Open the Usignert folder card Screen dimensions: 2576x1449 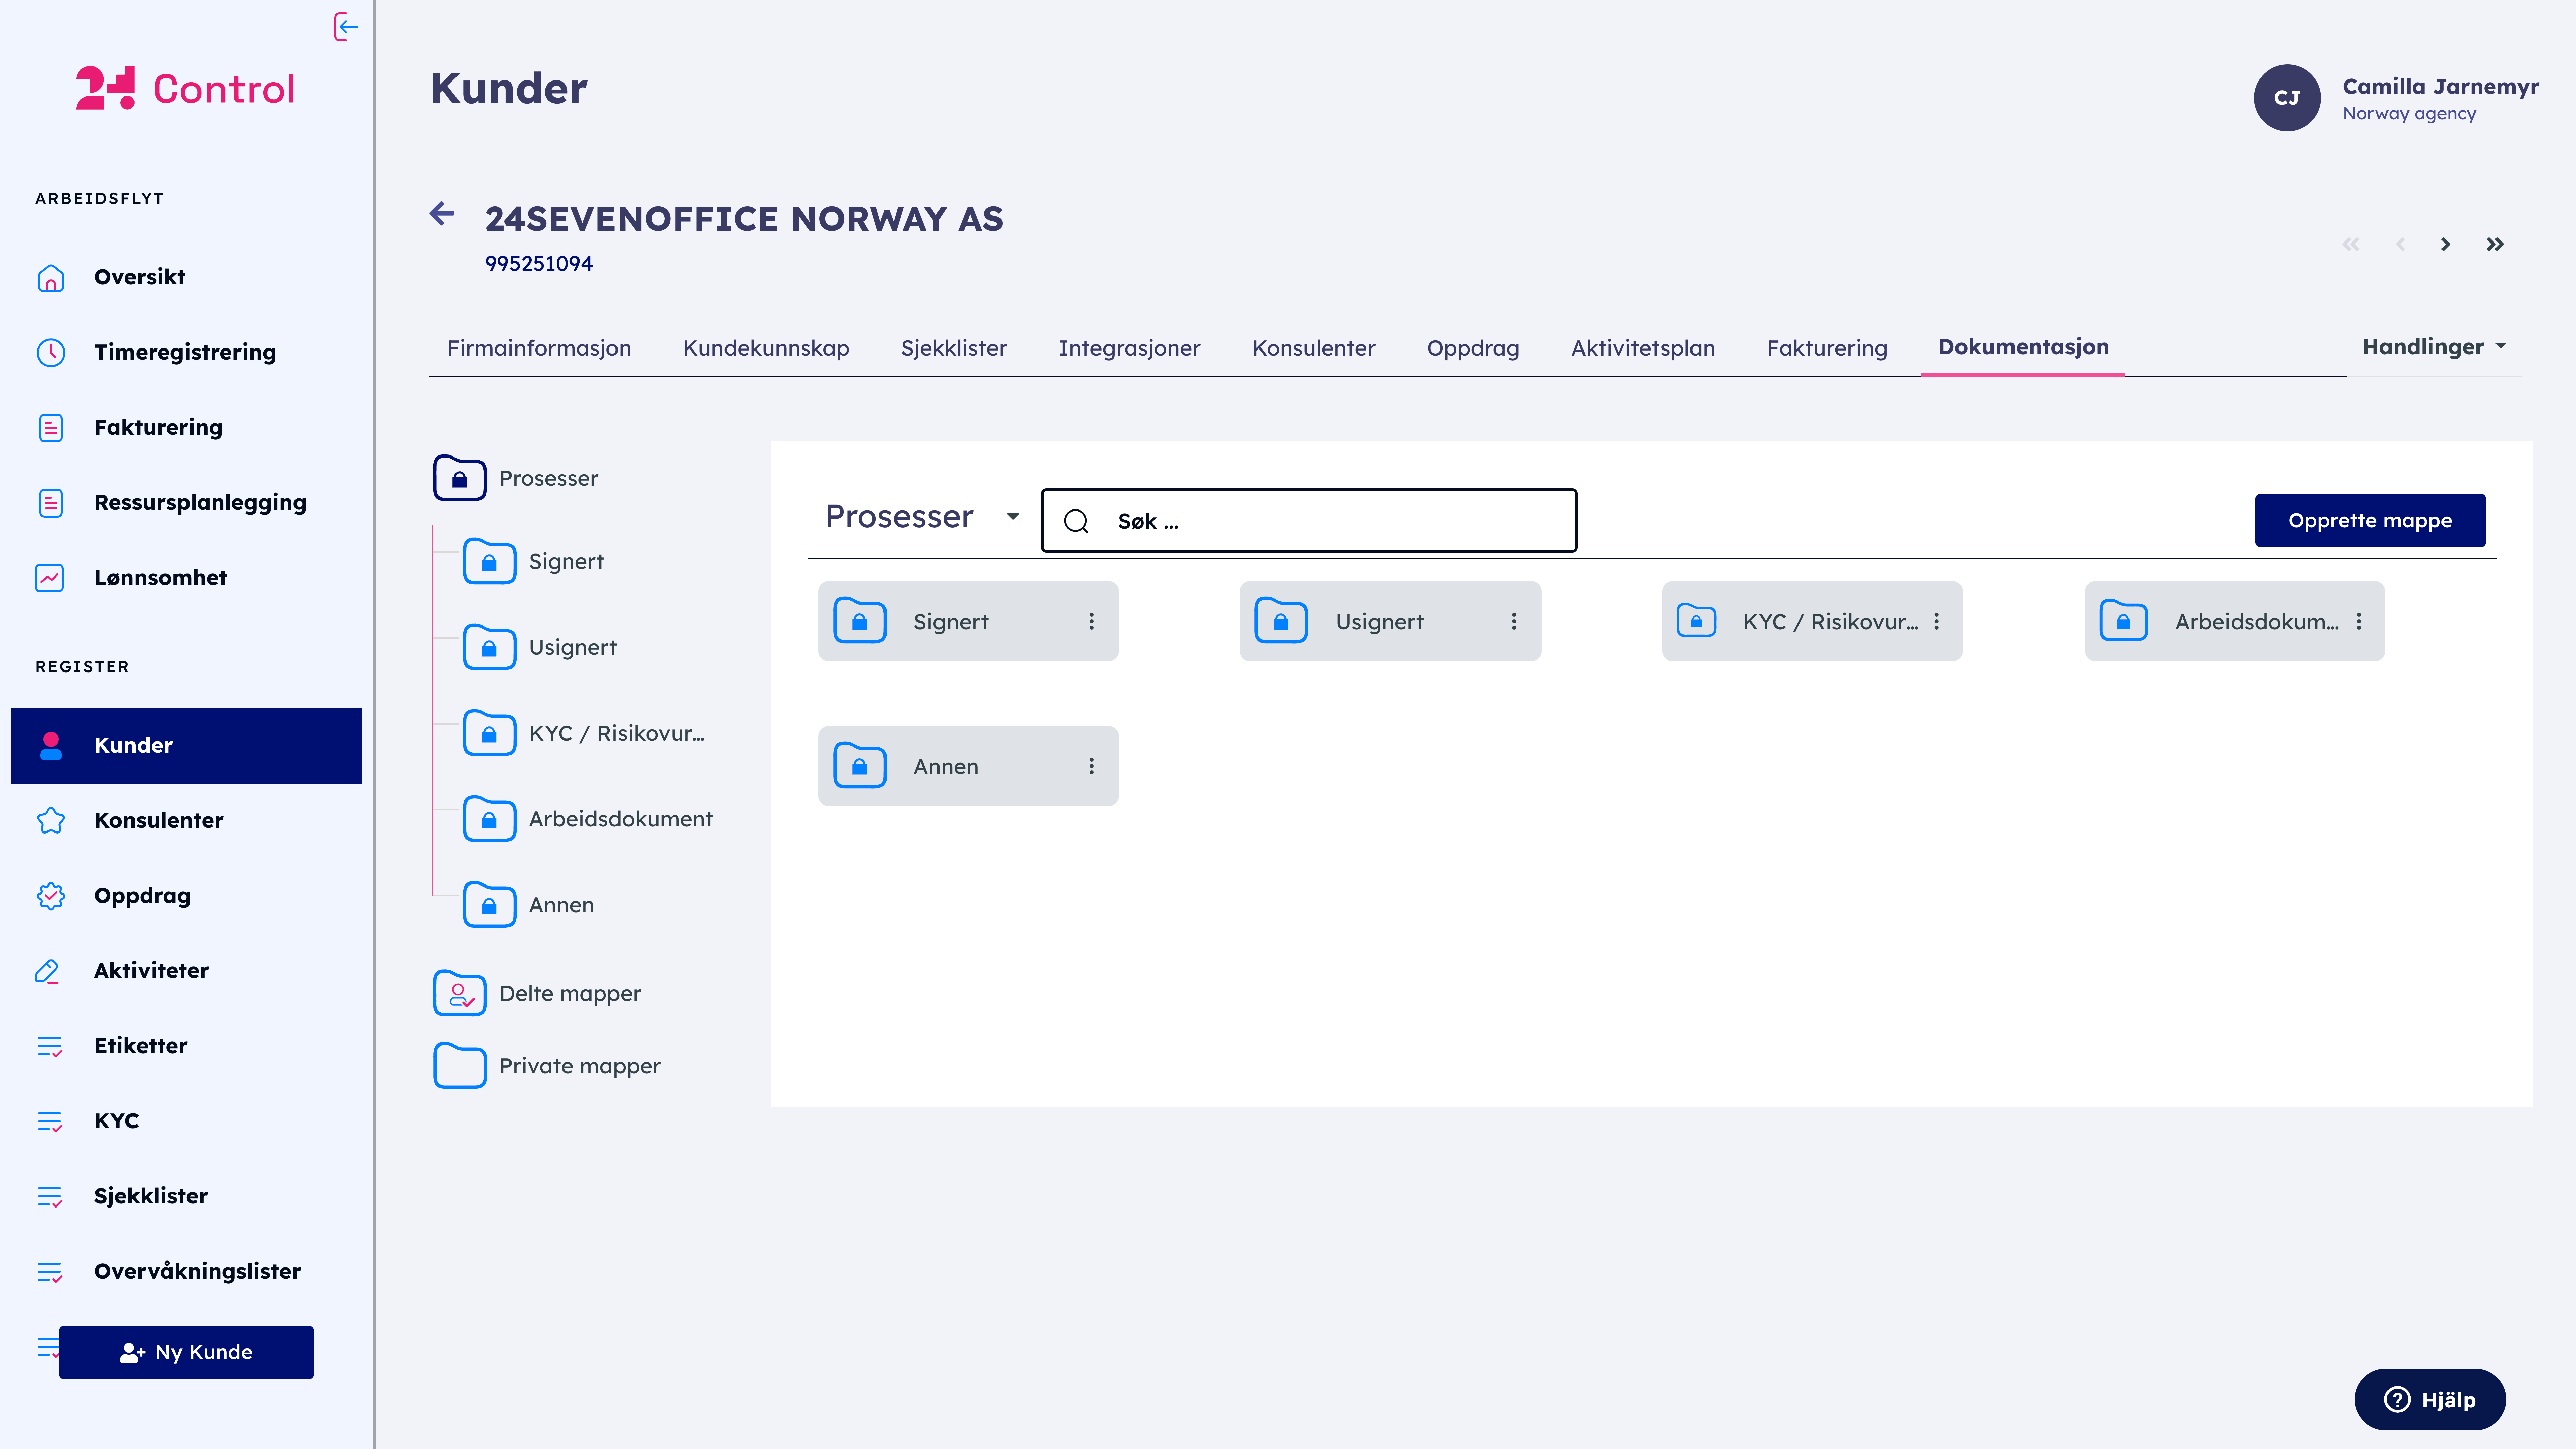coord(1390,621)
